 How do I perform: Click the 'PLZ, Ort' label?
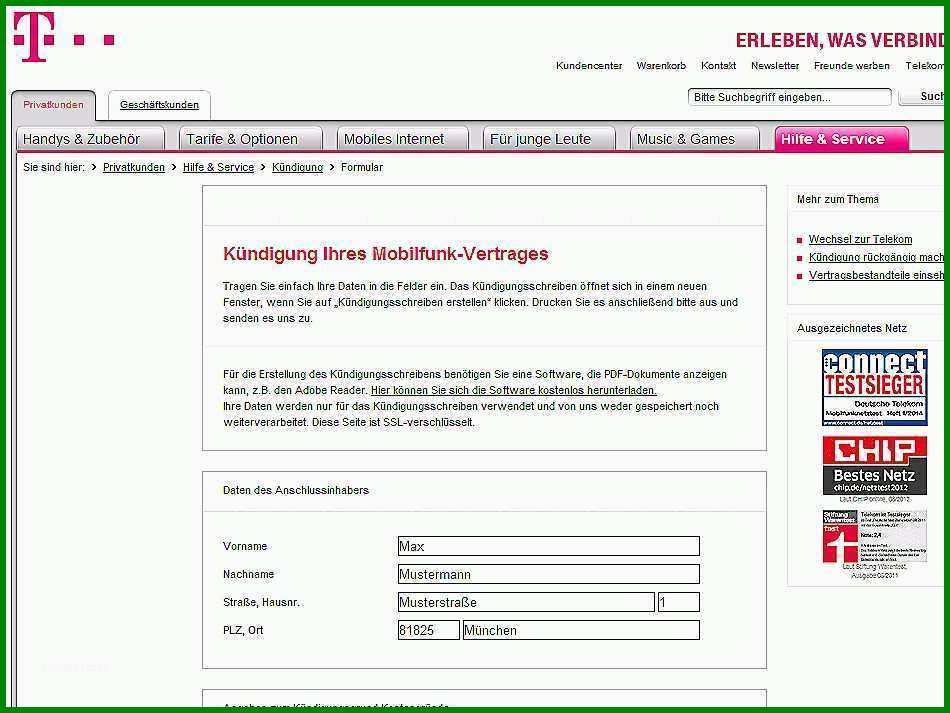pos(243,630)
